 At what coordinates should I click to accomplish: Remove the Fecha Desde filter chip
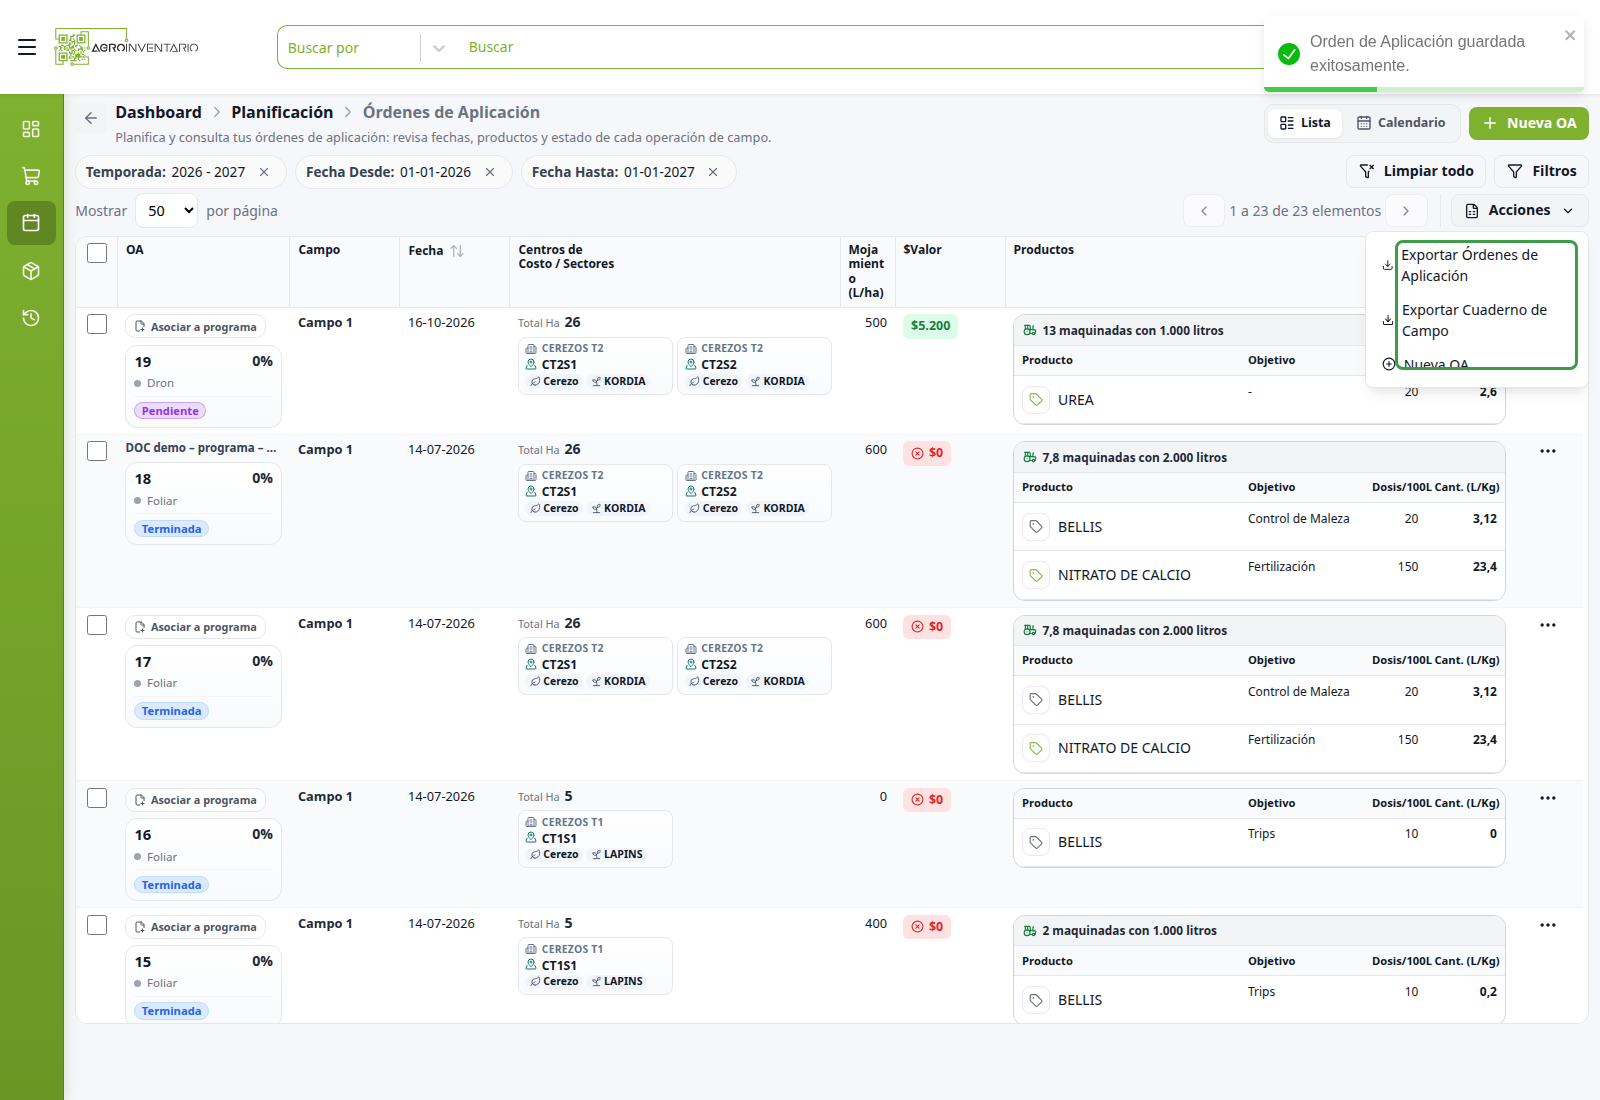point(490,172)
